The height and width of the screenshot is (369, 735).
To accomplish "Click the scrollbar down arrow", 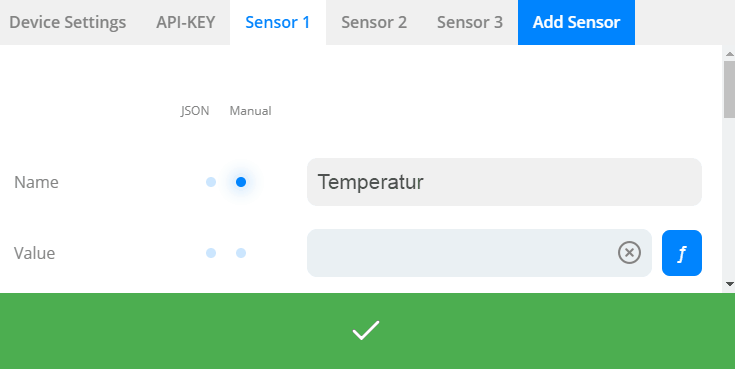I will click(x=729, y=284).
